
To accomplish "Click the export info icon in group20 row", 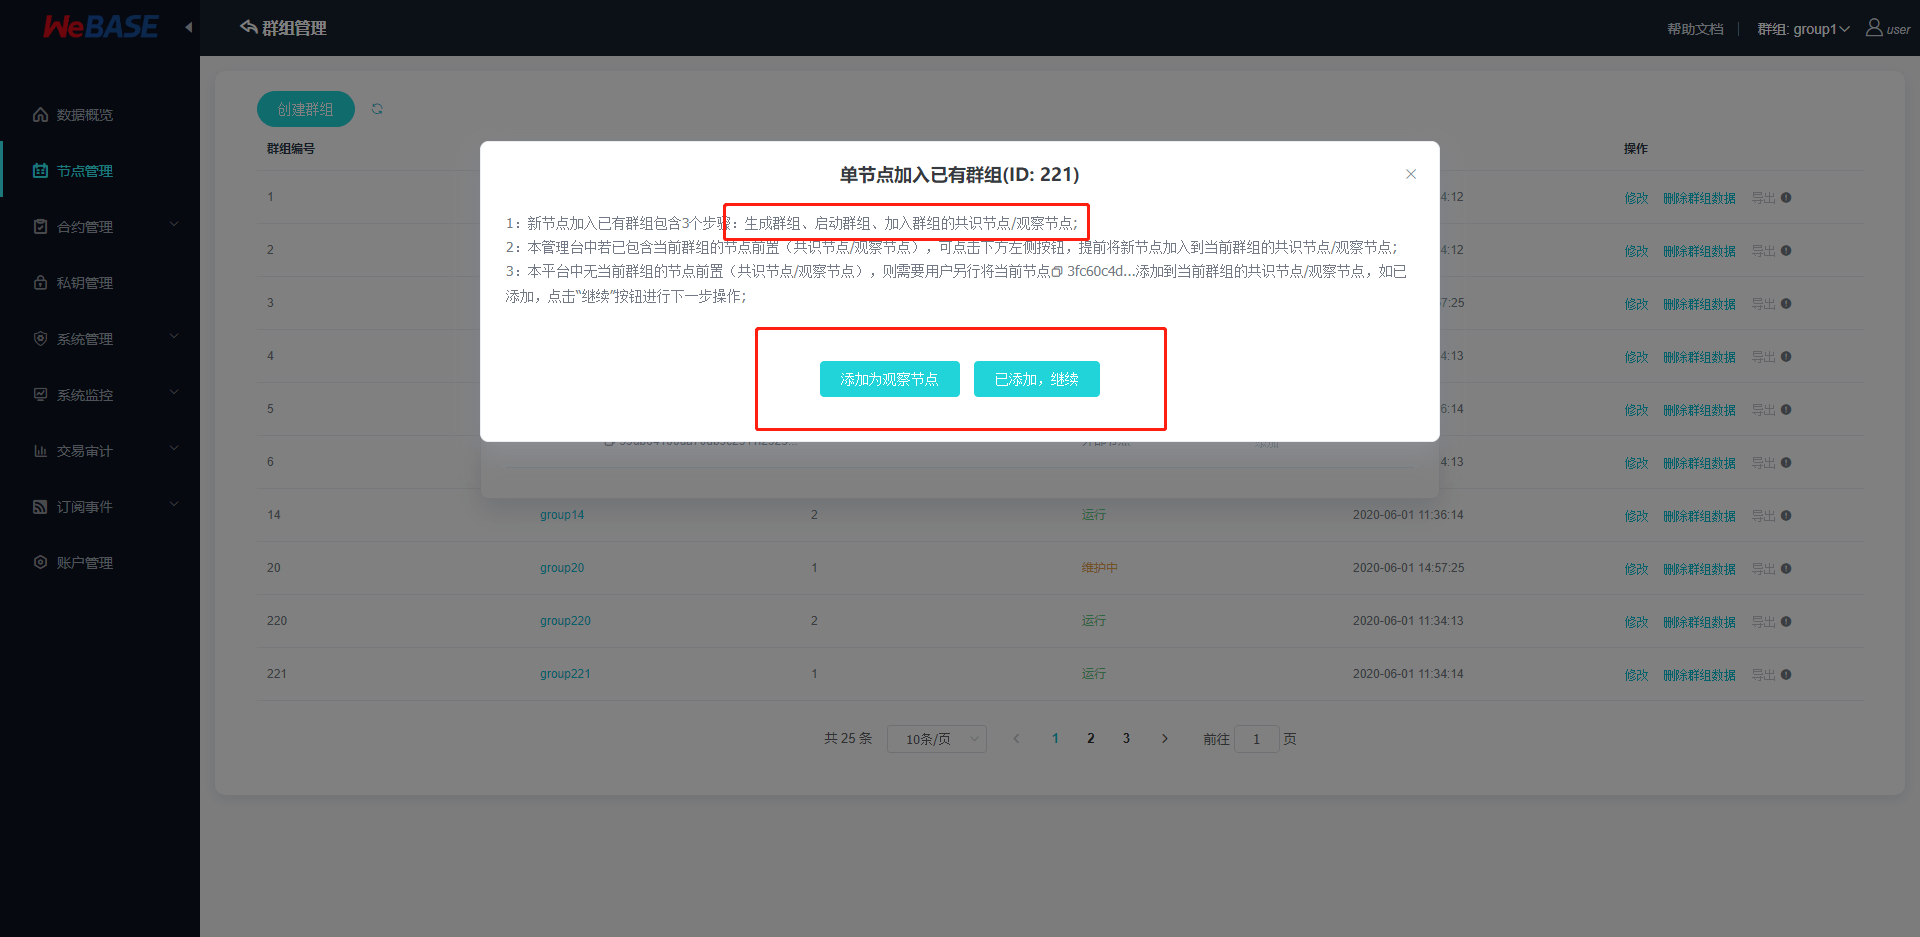I will pos(1786,568).
